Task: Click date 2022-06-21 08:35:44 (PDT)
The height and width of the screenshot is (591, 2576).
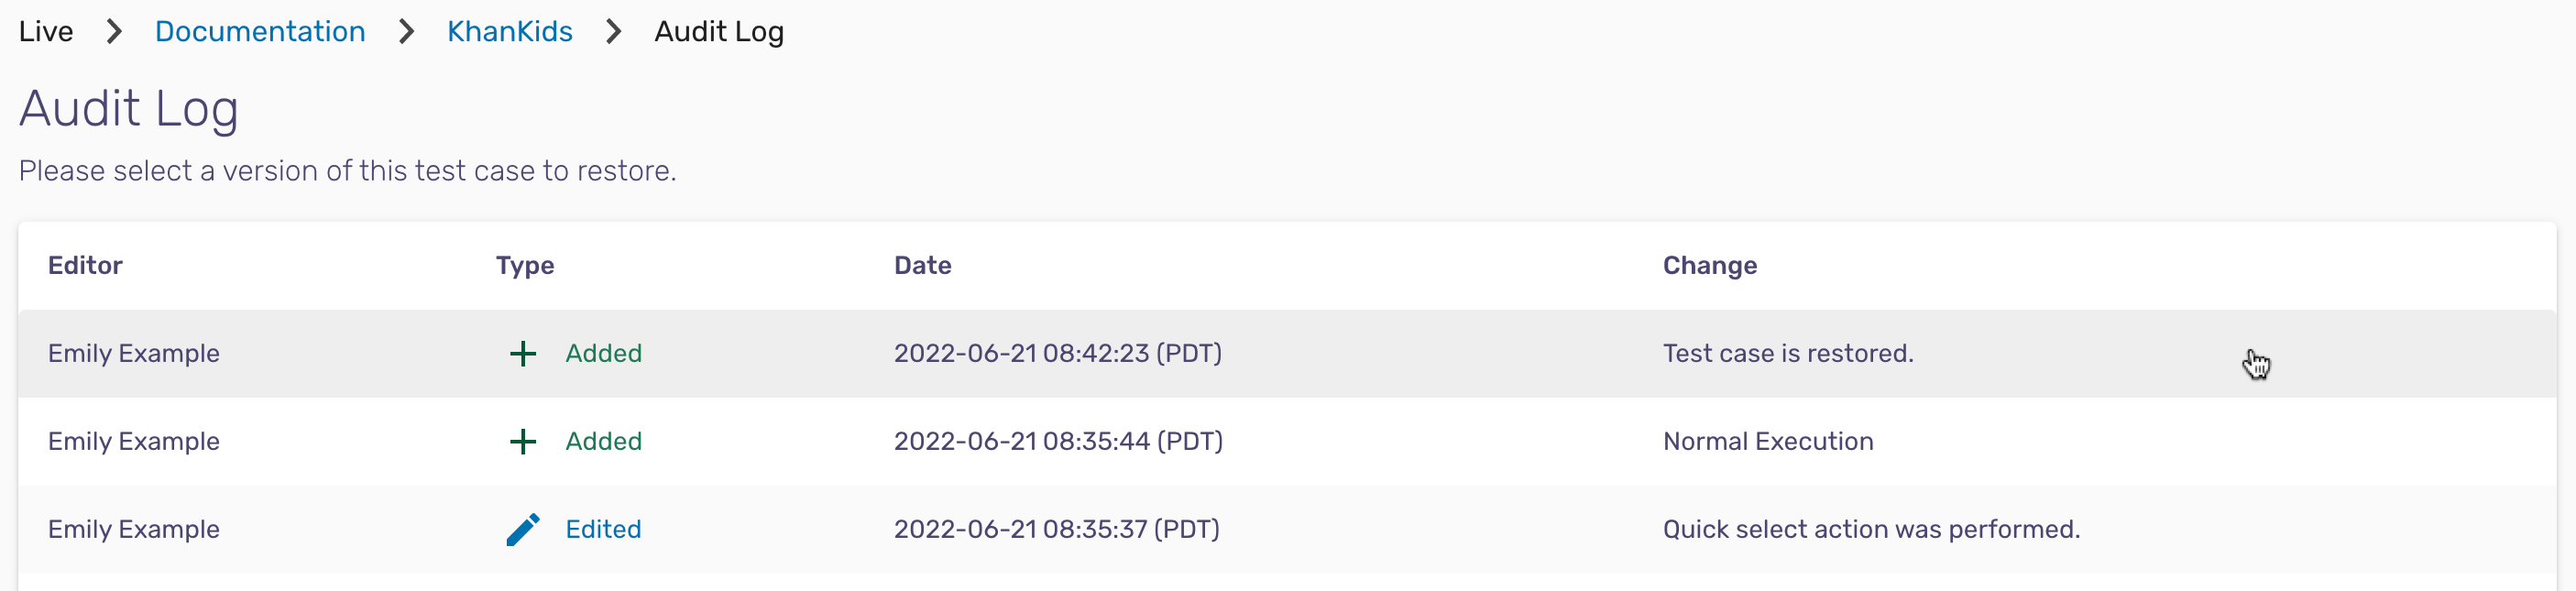Action: click(1058, 442)
